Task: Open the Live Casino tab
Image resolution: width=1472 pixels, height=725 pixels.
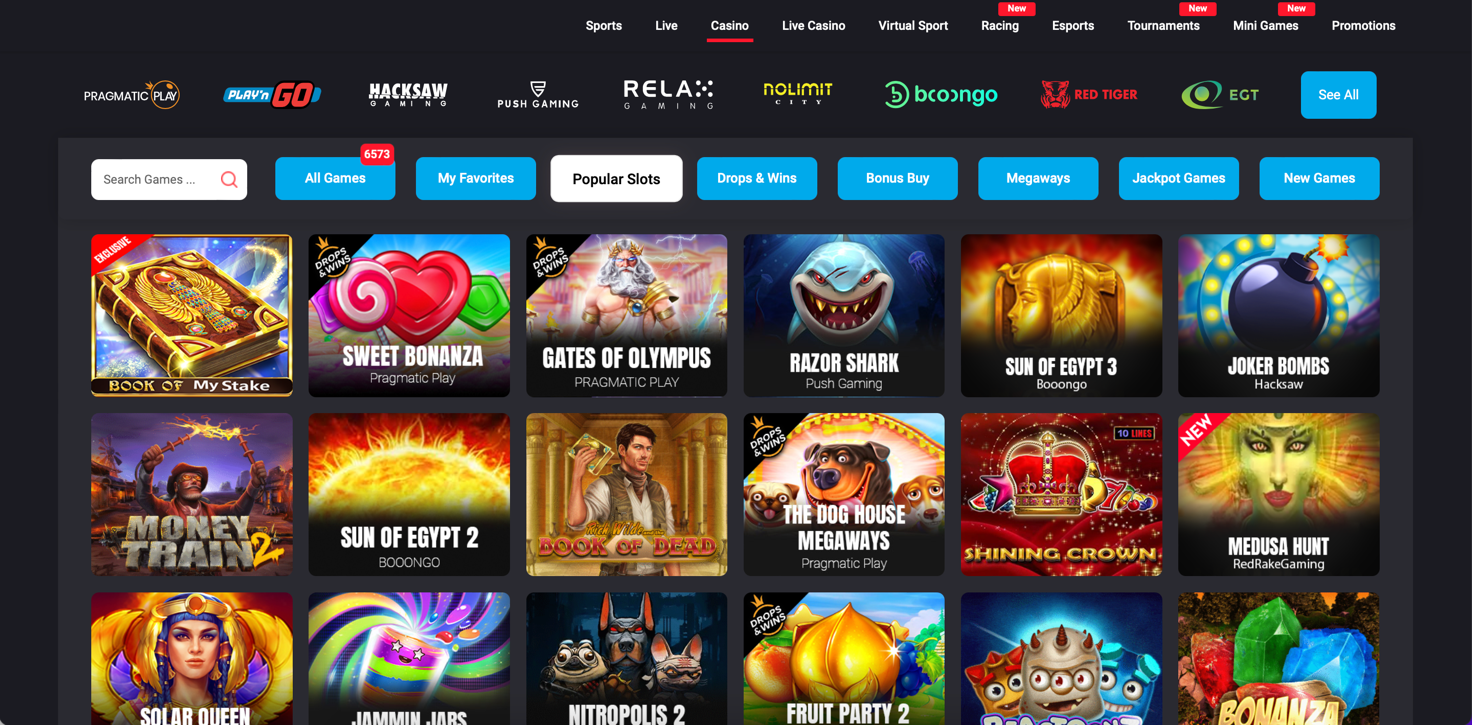Action: pos(813,26)
